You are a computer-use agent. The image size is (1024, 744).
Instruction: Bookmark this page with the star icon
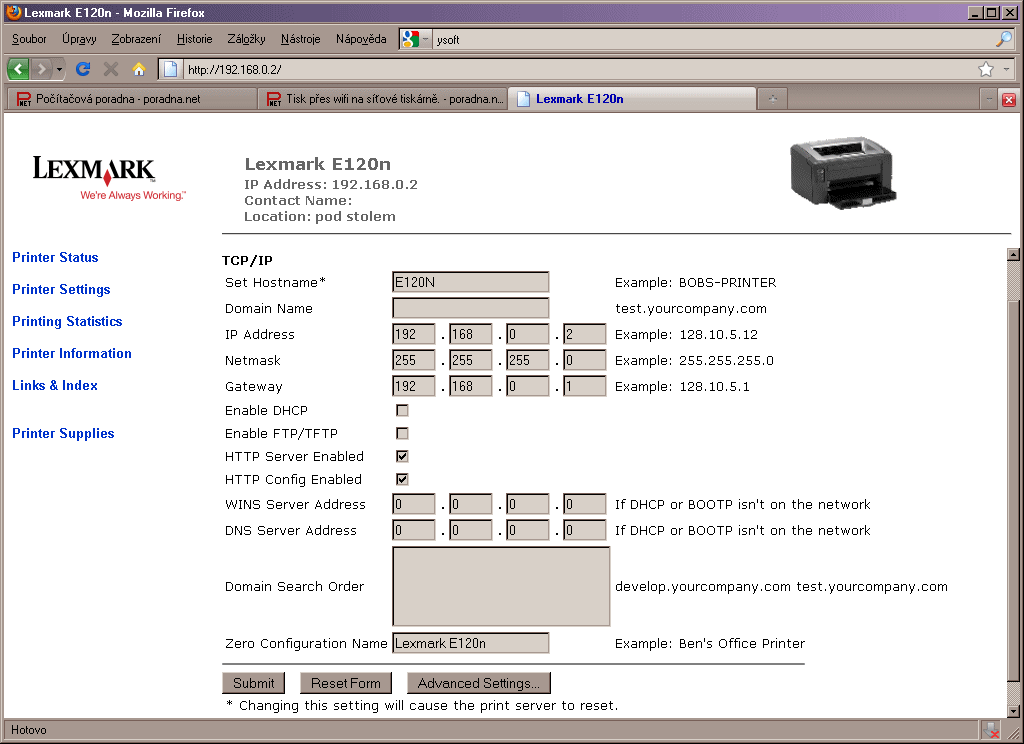click(985, 69)
